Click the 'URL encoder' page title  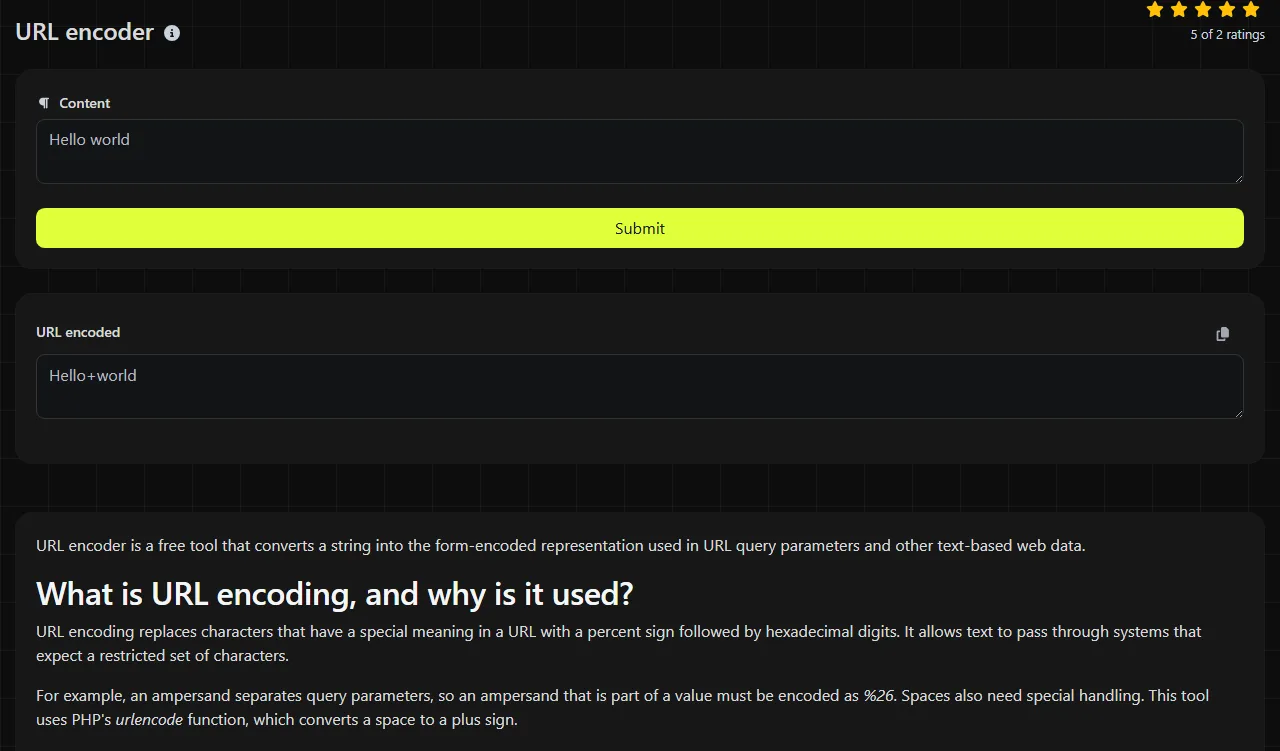[x=85, y=32]
